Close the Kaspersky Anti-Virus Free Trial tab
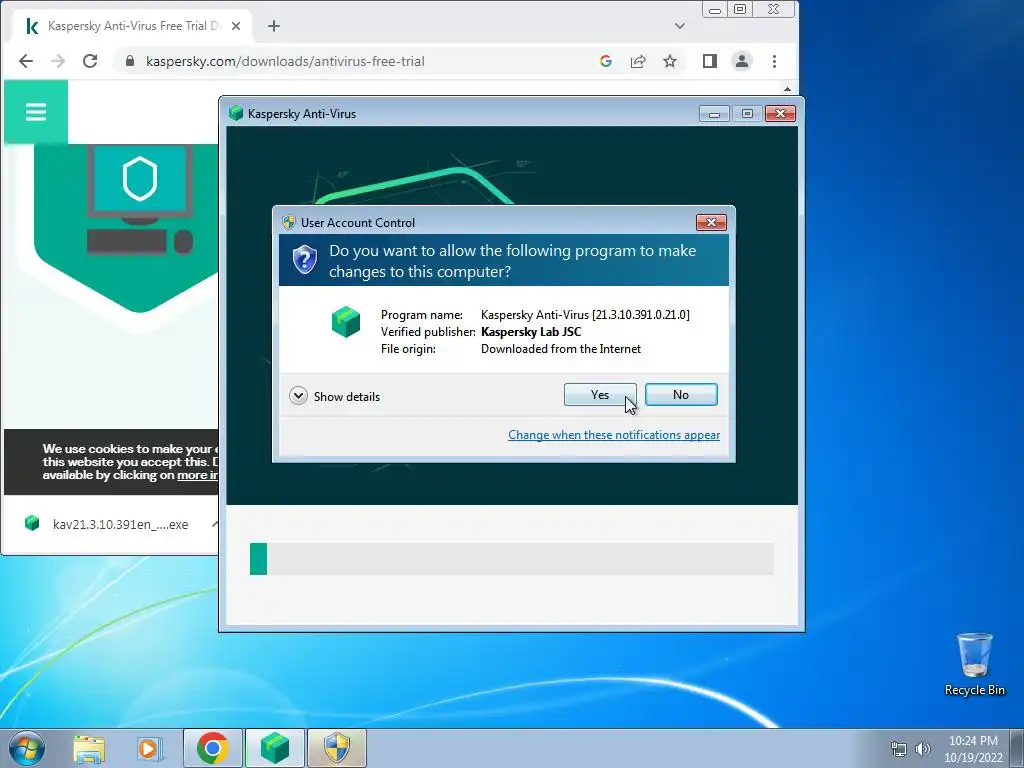 click(236, 26)
